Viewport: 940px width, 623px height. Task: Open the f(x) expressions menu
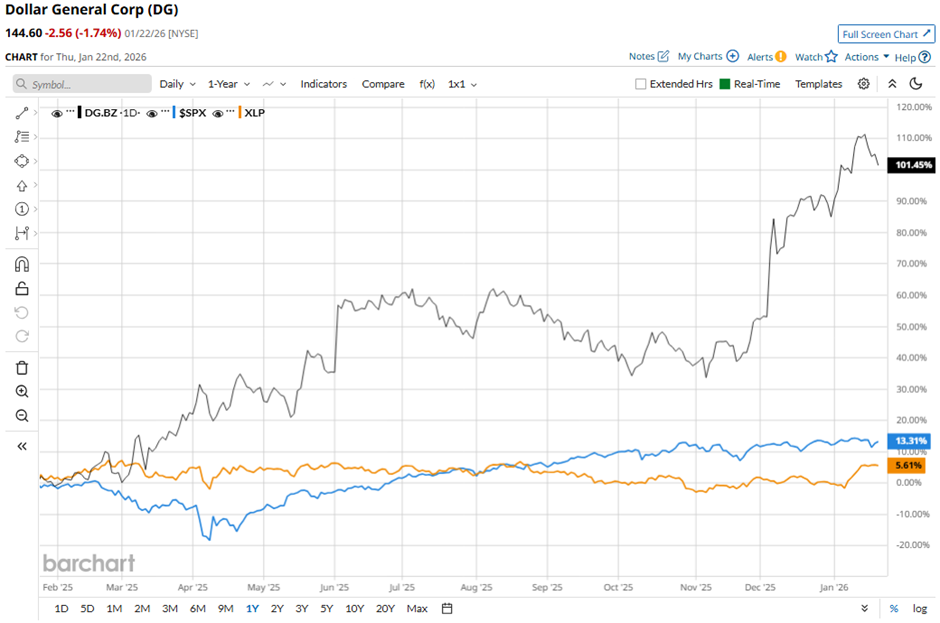click(x=427, y=84)
